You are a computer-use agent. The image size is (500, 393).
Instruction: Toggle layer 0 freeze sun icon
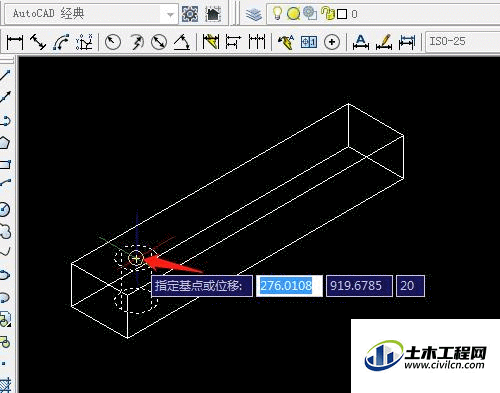[293, 14]
